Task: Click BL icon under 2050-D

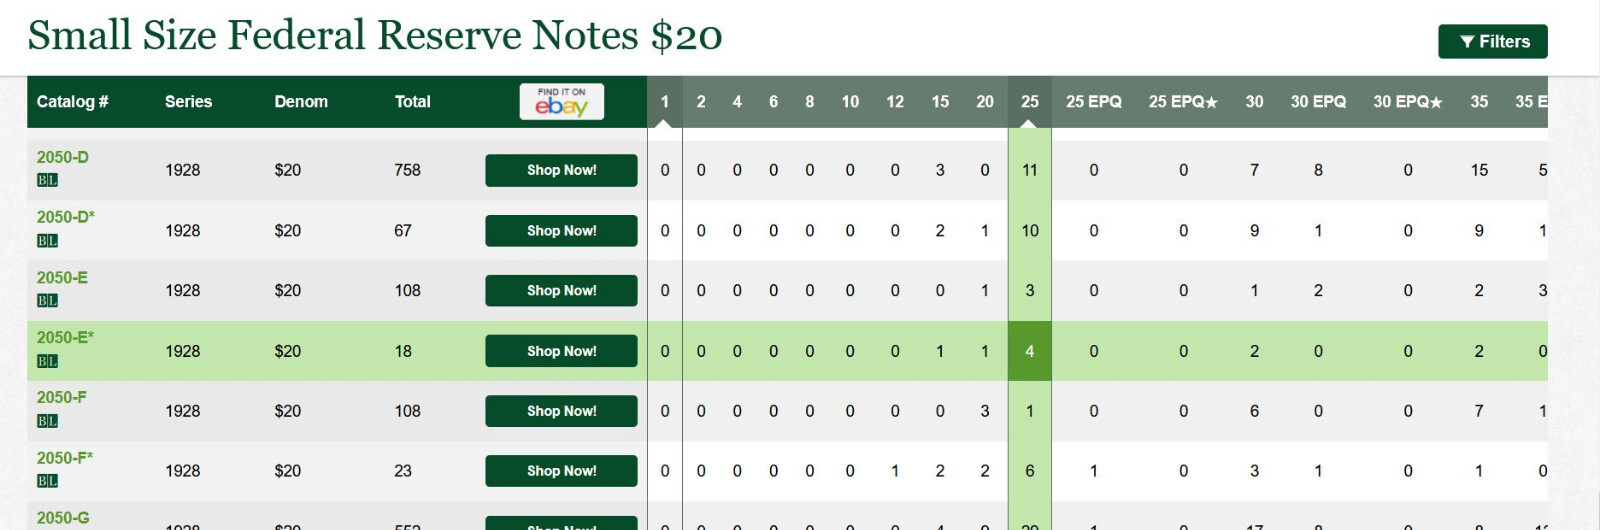Action: (x=47, y=180)
